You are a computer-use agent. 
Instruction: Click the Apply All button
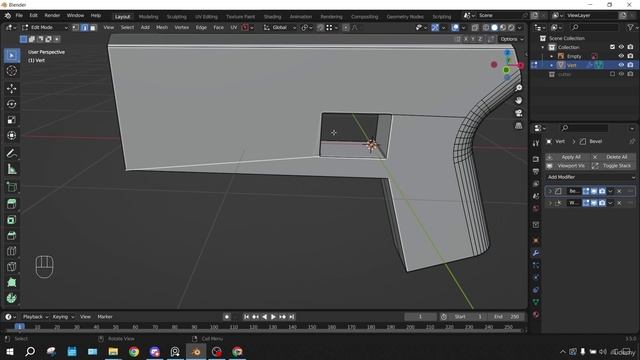click(x=567, y=157)
